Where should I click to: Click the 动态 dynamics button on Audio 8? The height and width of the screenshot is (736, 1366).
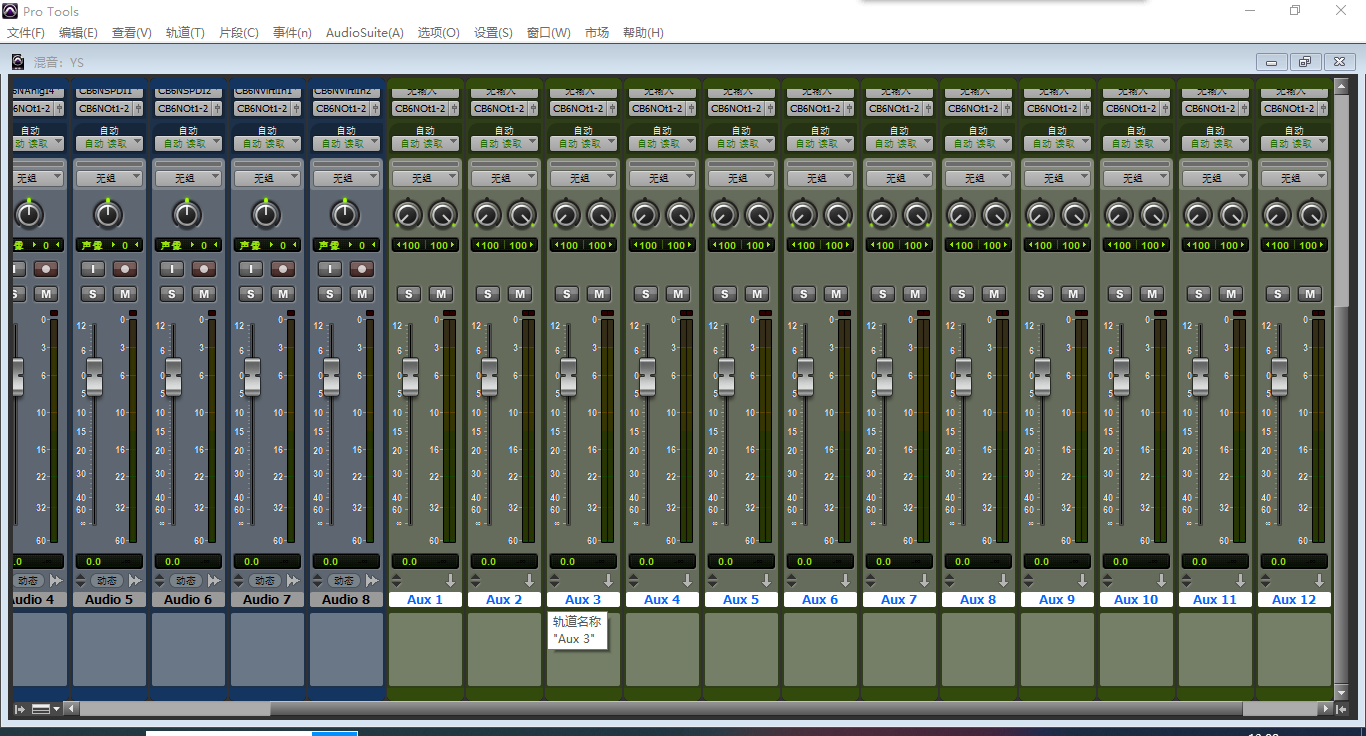[x=342, y=581]
